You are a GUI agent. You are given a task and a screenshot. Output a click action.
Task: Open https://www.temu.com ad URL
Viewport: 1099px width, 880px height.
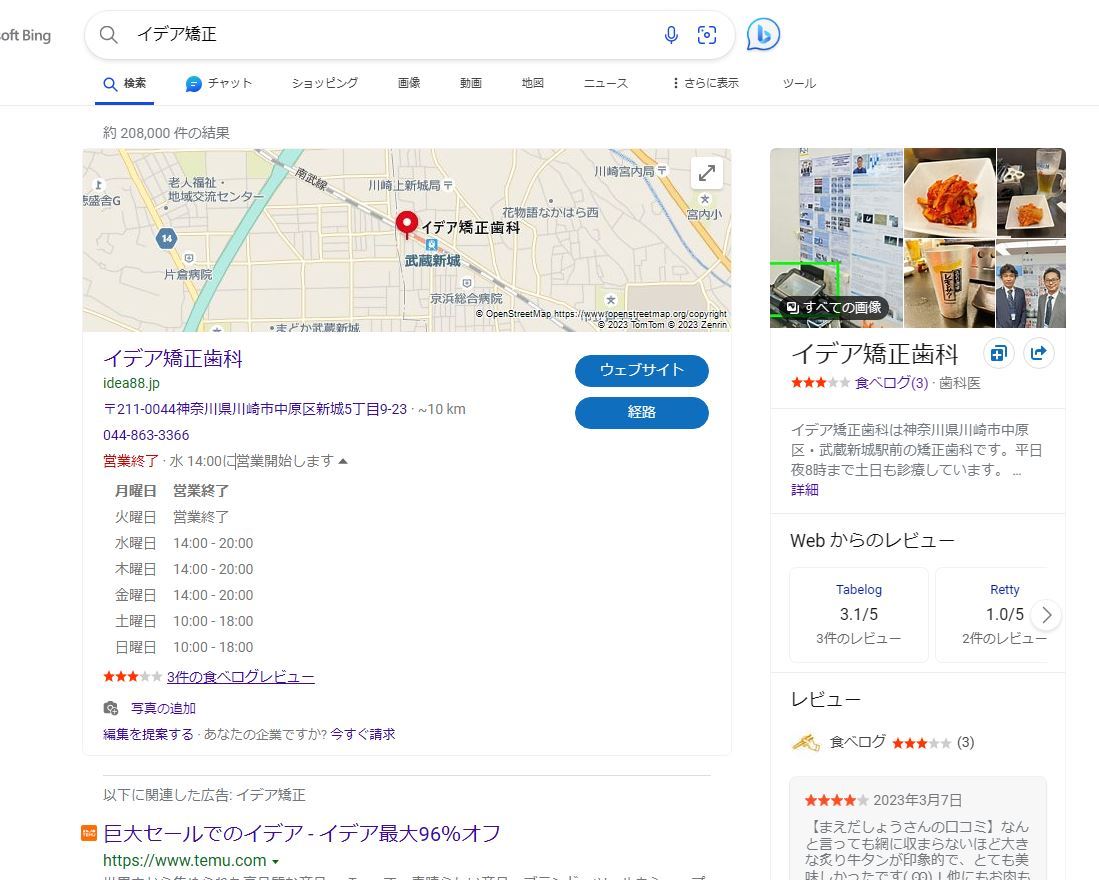[x=184, y=860]
